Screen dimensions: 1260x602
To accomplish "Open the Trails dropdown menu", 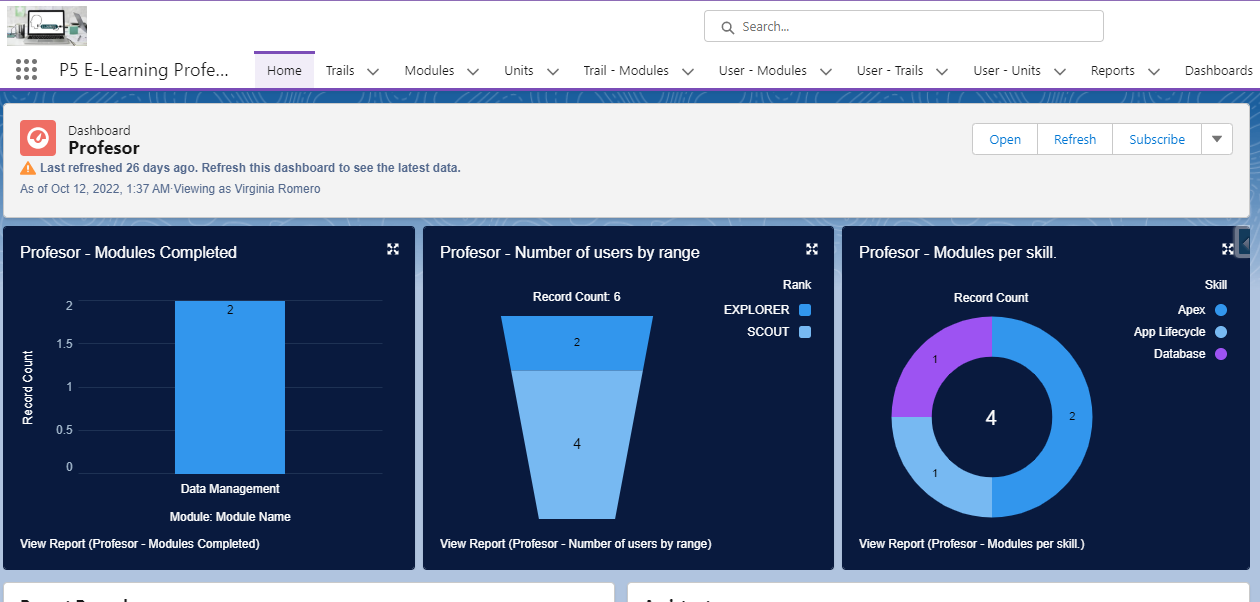I will (352, 70).
